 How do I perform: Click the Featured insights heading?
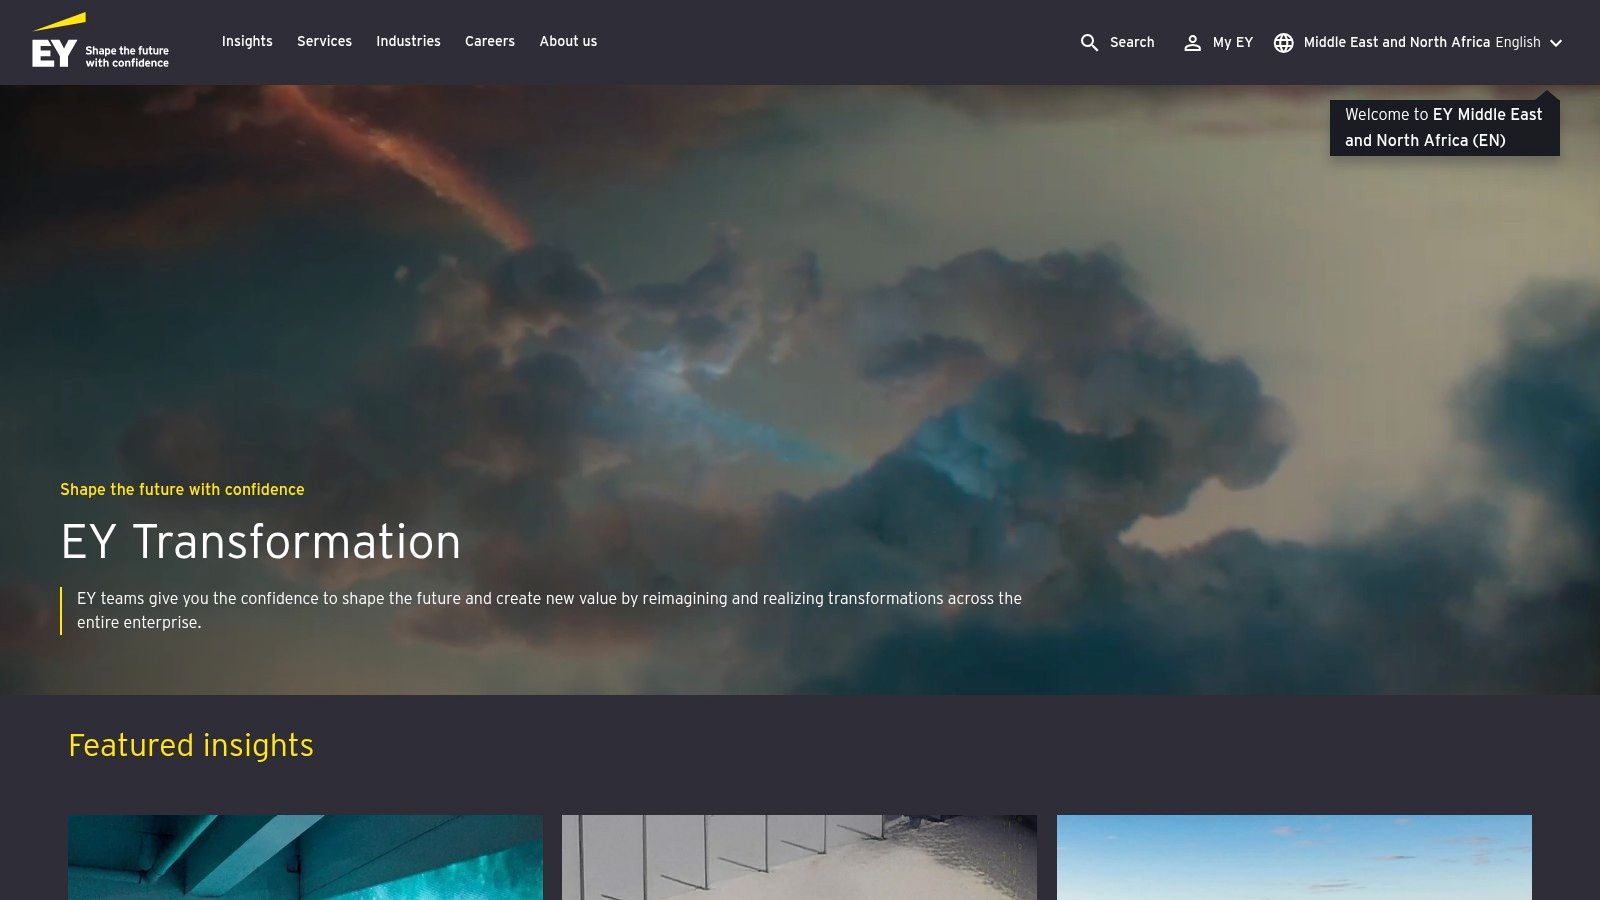pos(191,745)
